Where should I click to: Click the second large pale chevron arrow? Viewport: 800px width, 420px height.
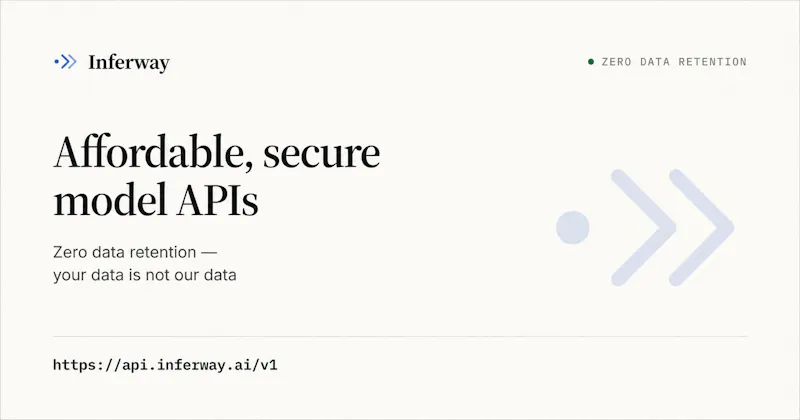(701, 228)
